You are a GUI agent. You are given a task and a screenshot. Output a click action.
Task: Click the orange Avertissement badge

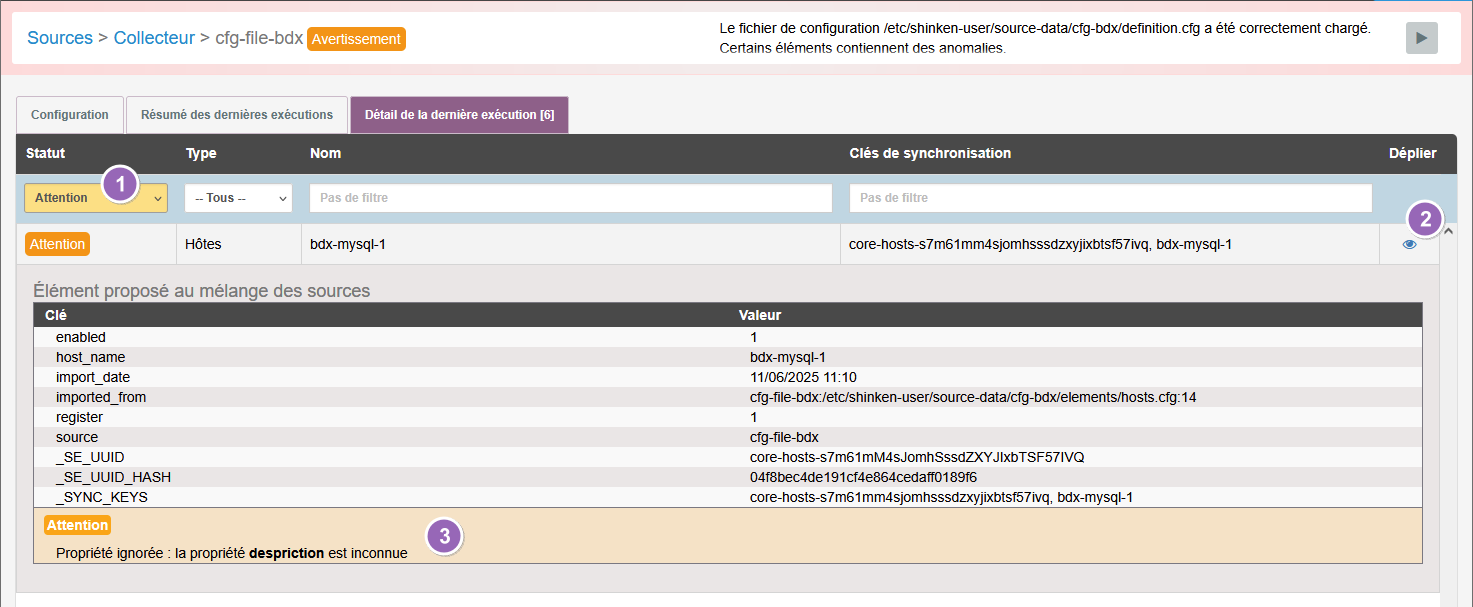point(356,39)
